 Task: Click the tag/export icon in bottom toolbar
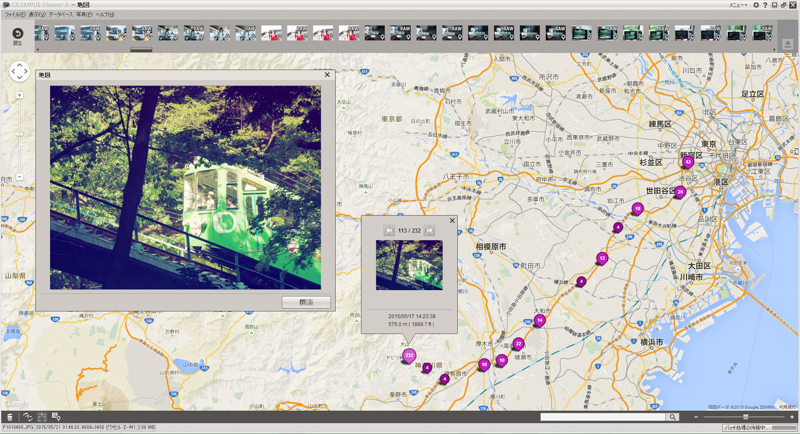click(56, 417)
